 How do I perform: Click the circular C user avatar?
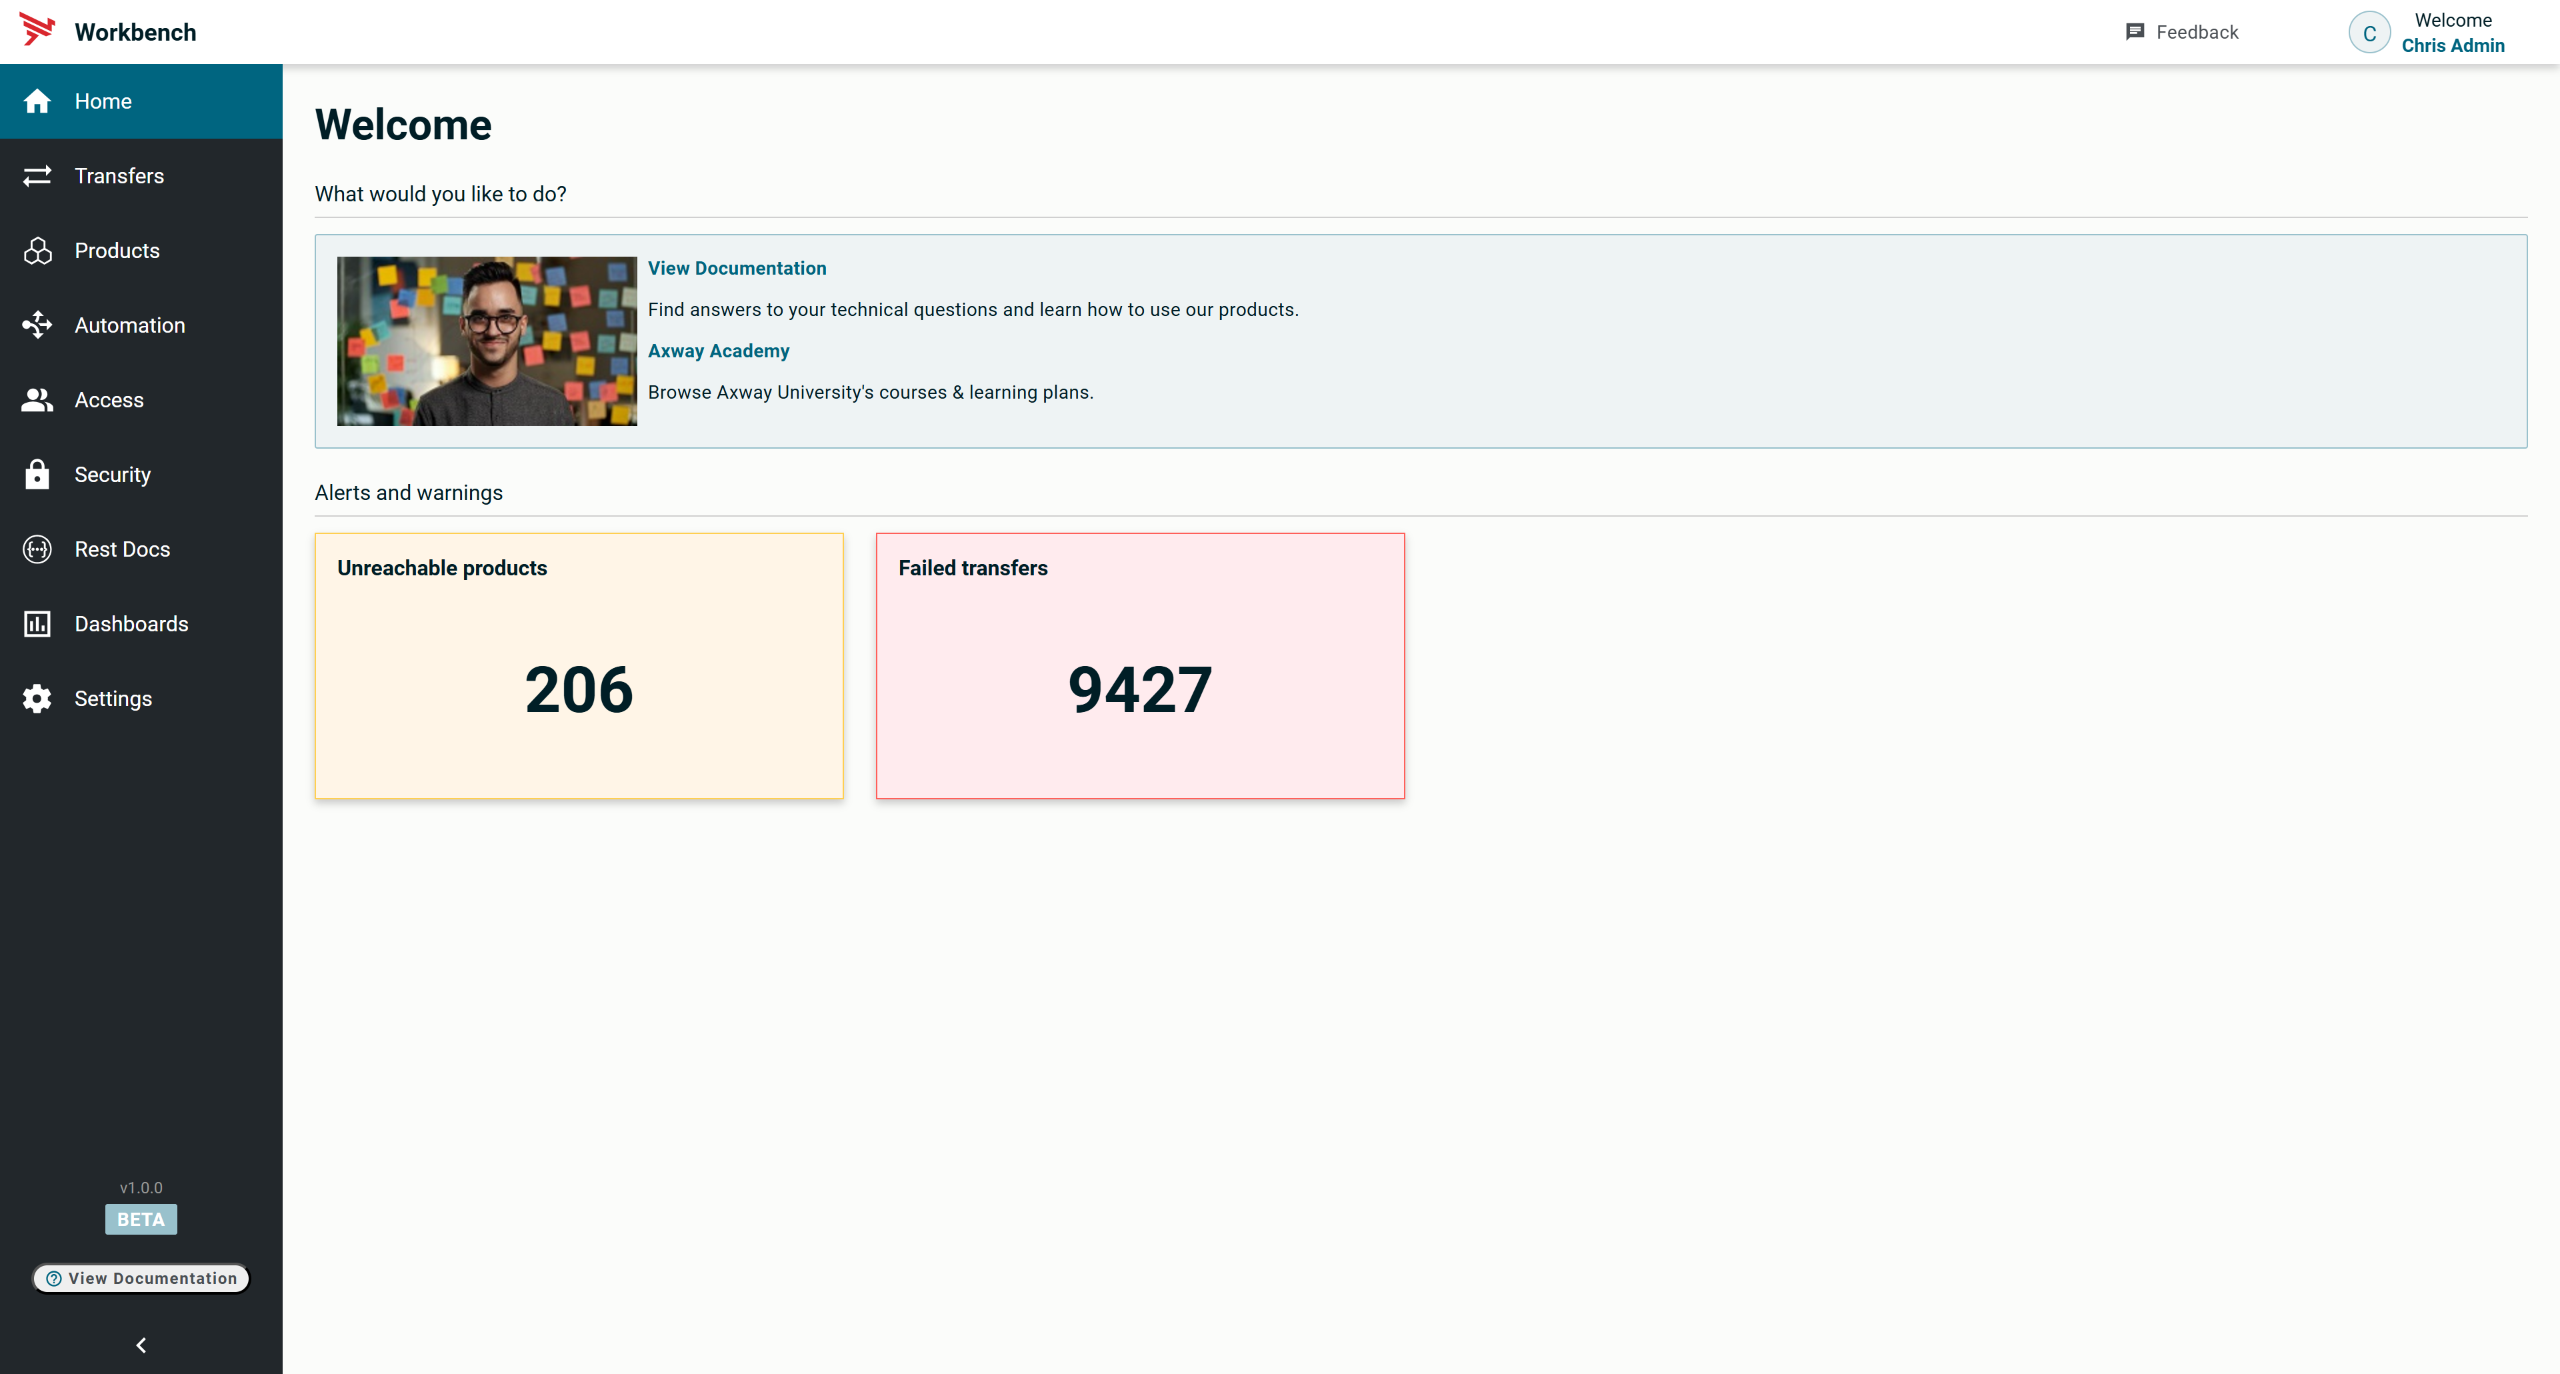pos(2369,33)
